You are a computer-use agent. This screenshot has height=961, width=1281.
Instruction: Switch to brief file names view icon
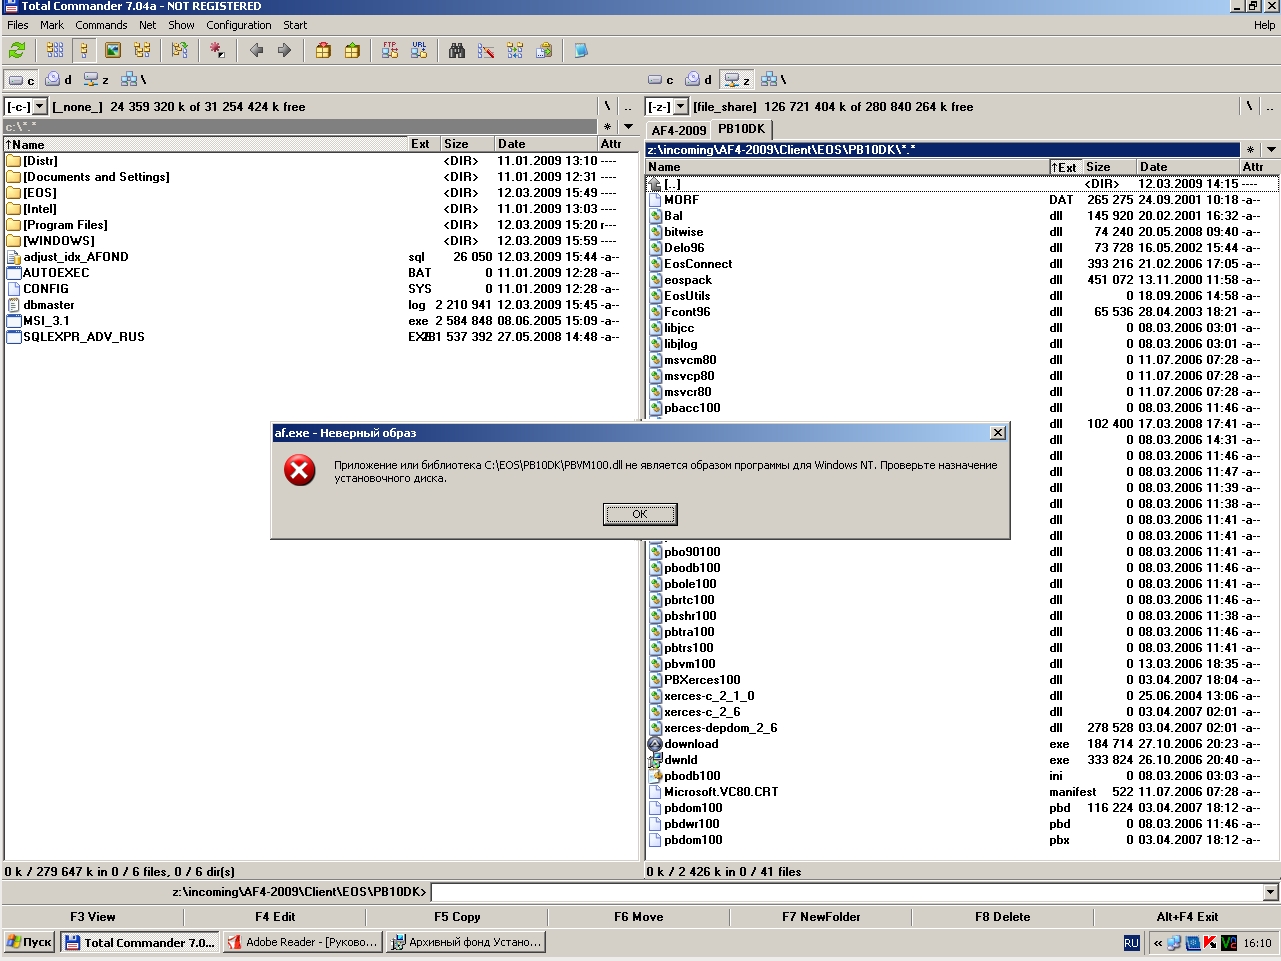[x=55, y=50]
